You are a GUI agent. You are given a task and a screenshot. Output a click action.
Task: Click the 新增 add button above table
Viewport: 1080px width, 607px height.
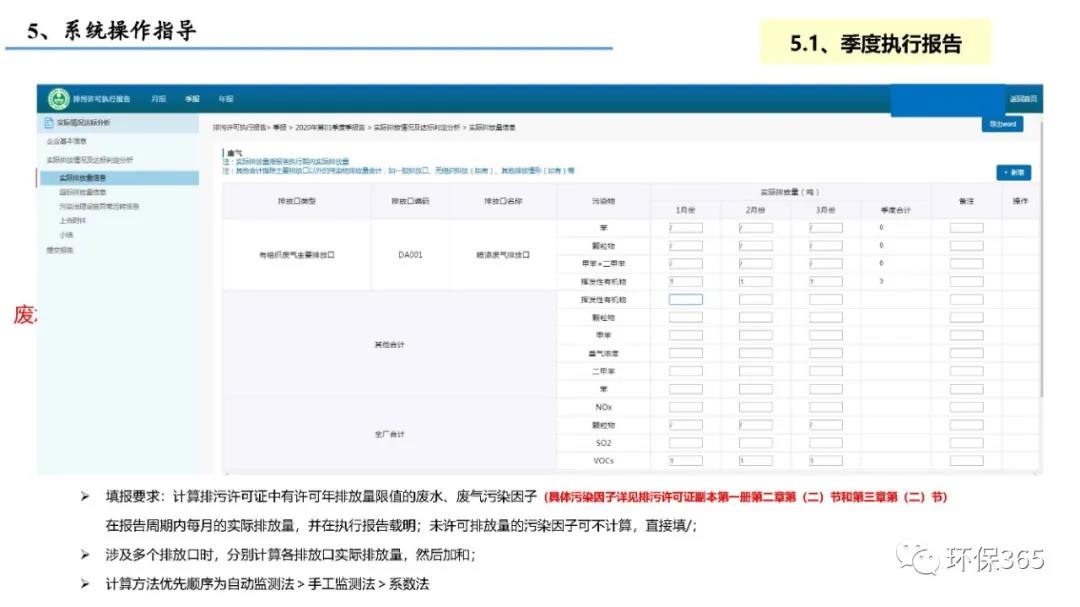tap(1013, 173)
